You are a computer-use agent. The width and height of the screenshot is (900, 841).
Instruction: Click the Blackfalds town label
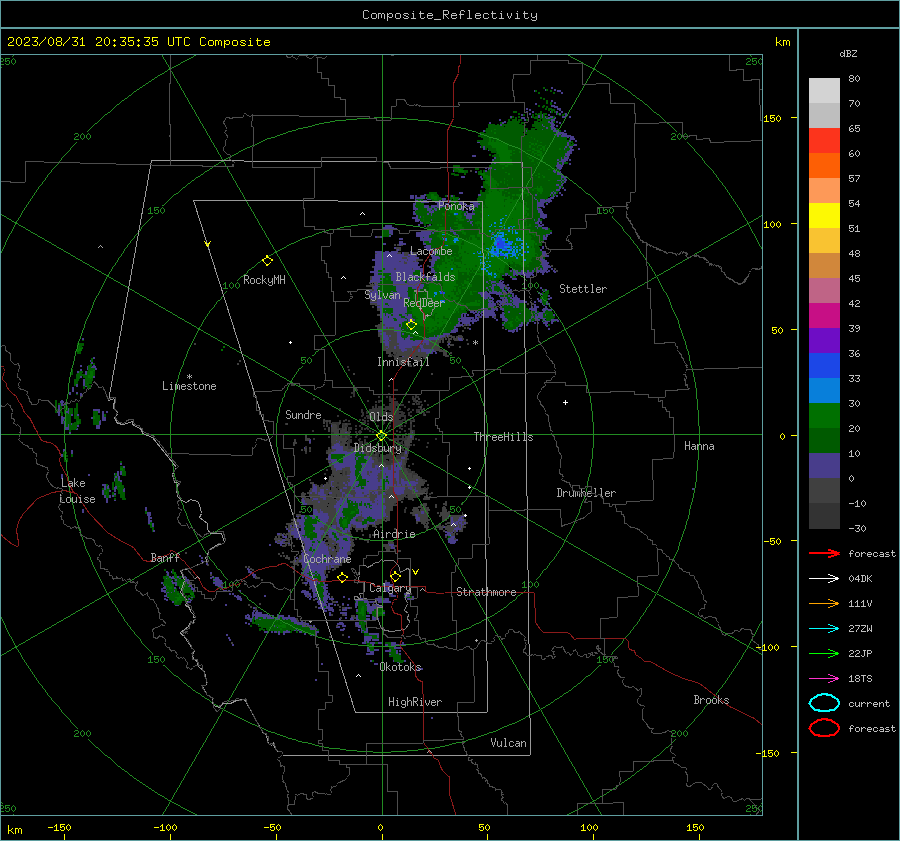tap(425, 277)
